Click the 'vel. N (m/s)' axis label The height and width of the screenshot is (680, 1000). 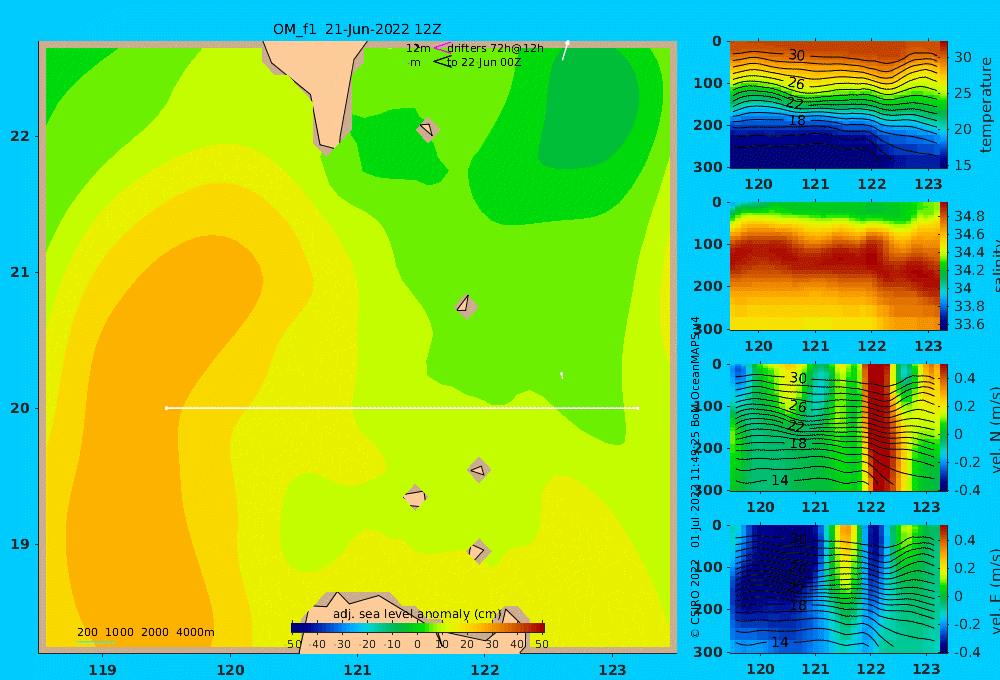click(x=995, y=429)
